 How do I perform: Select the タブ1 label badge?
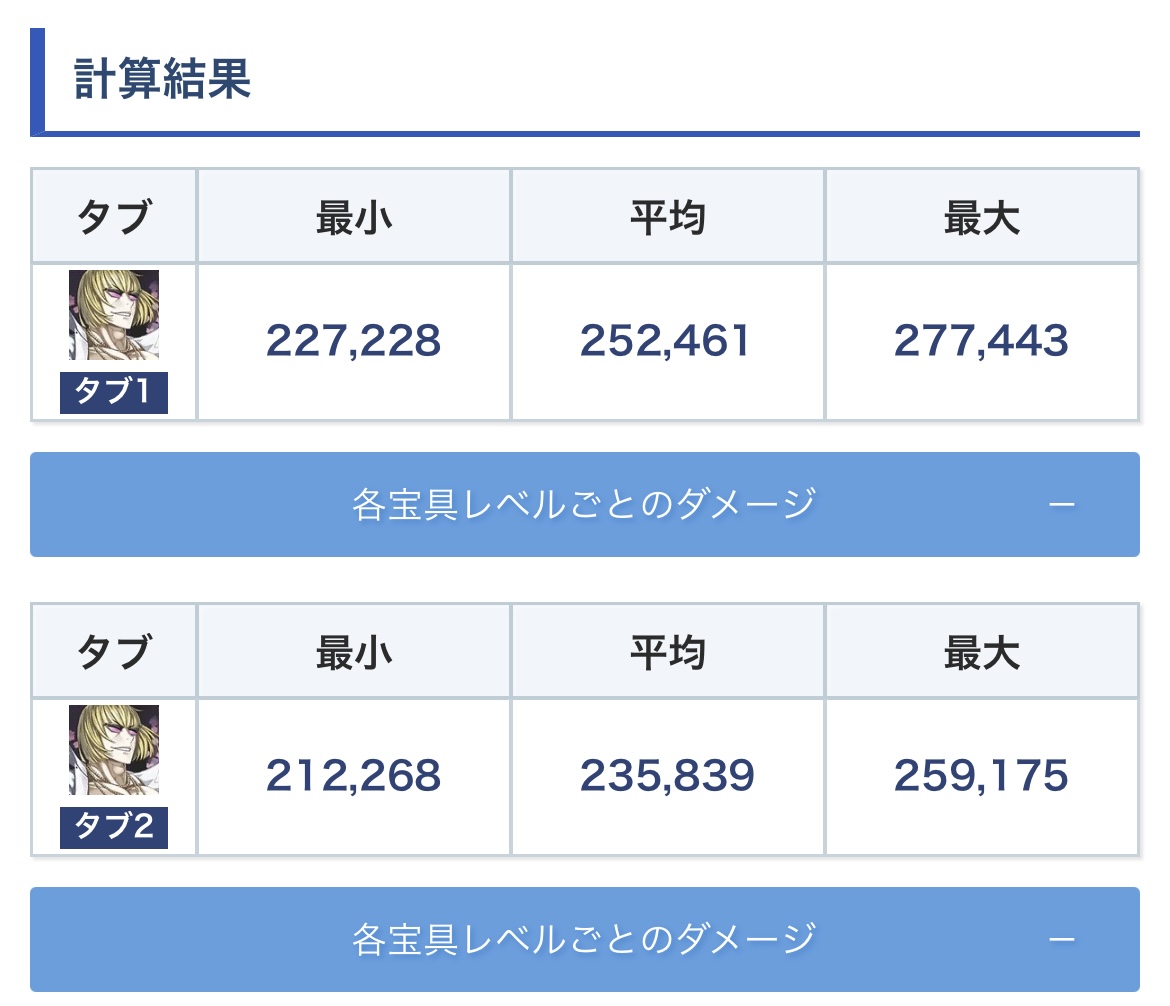coord(114,393)
